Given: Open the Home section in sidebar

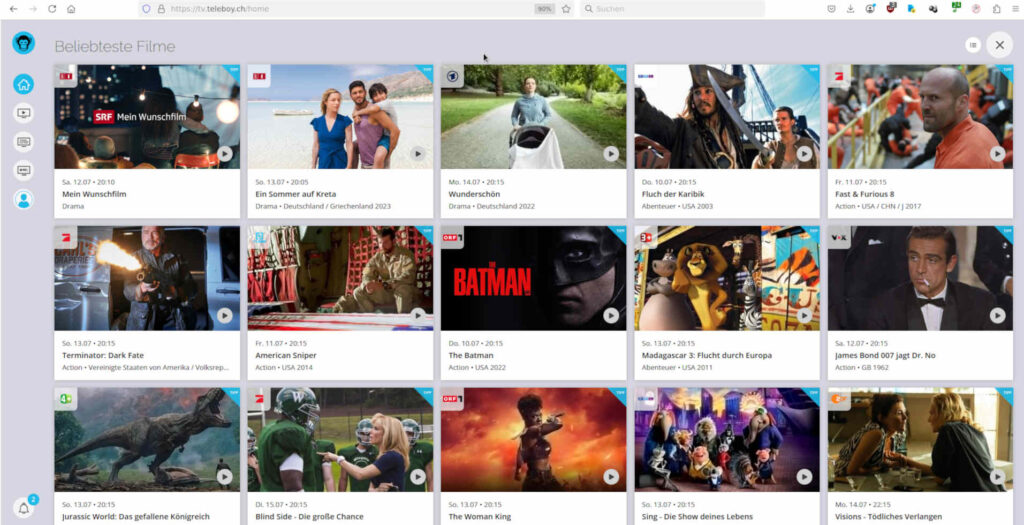Looking at the screenshot, I should [24, 84].
